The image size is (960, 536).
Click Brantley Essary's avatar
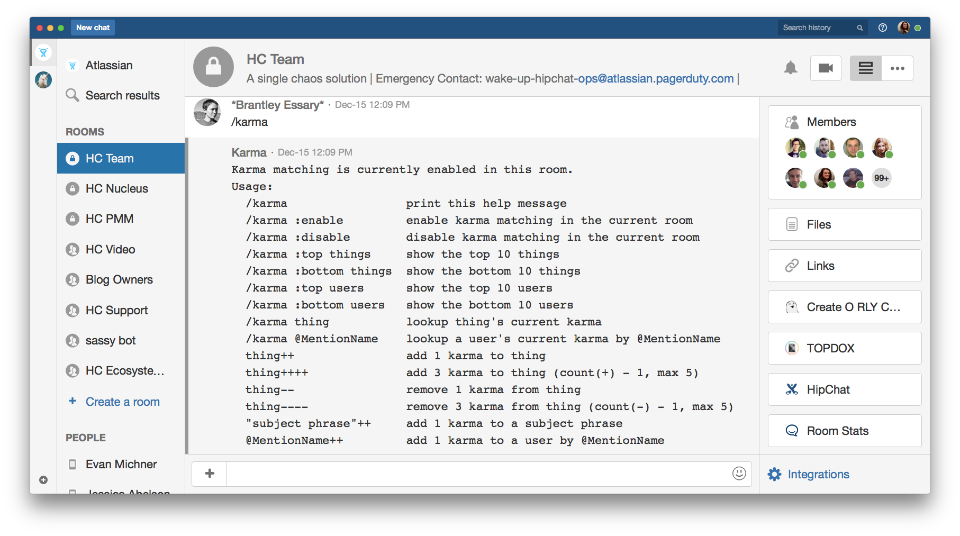pyautogui.click(x=208, y=112)
